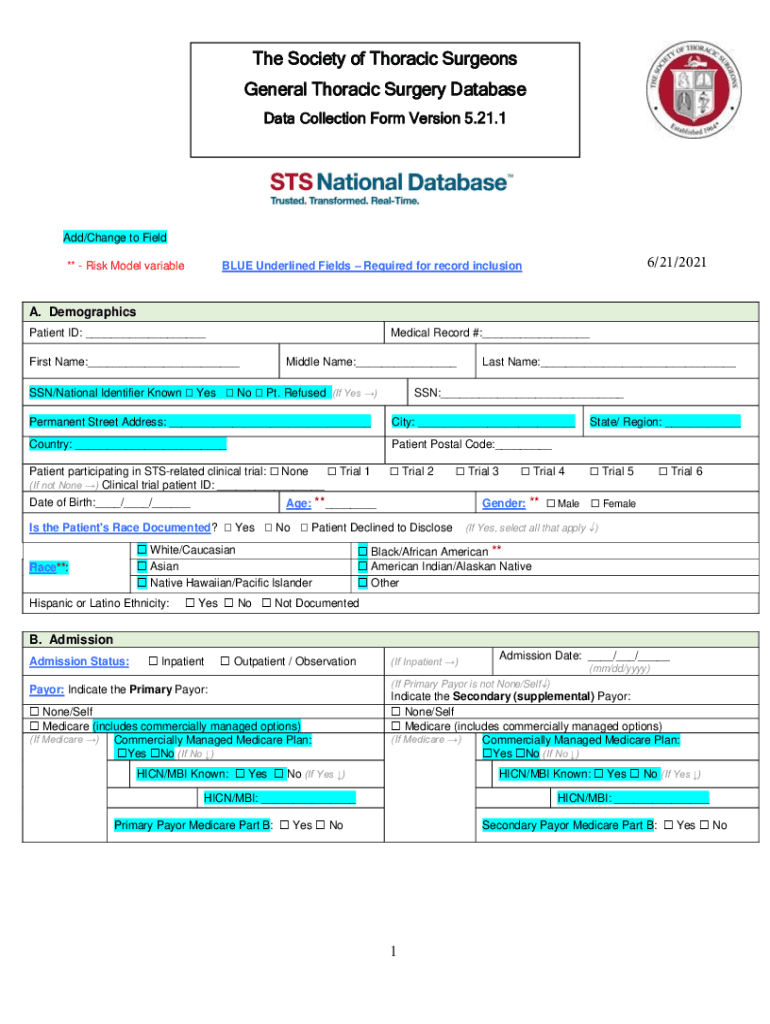770x1024 pixels.
Task: Select the Inpatient admission status checkbox
Action: 153,661
